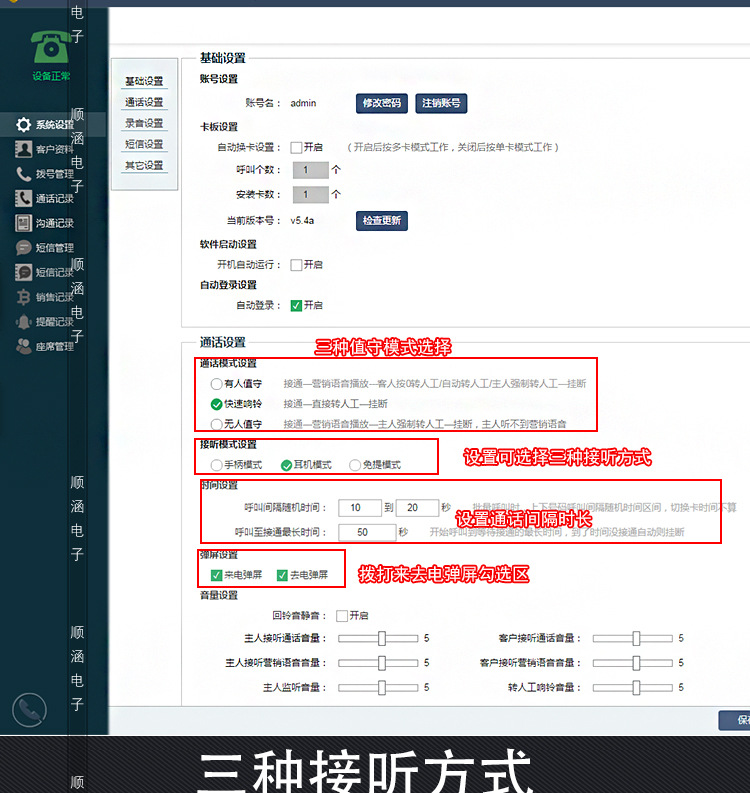Click the version number v5.4a
Screen dimensions: 750x793
click(x=302, y=221)
